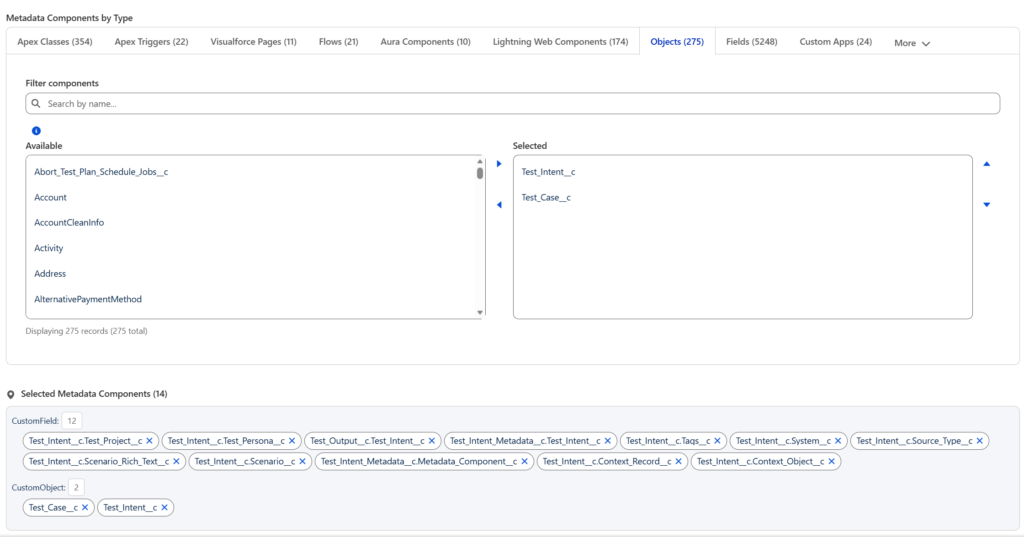Move selected item up with up arrow
The width and height of the screenshot is (1024, 537).
987,164
